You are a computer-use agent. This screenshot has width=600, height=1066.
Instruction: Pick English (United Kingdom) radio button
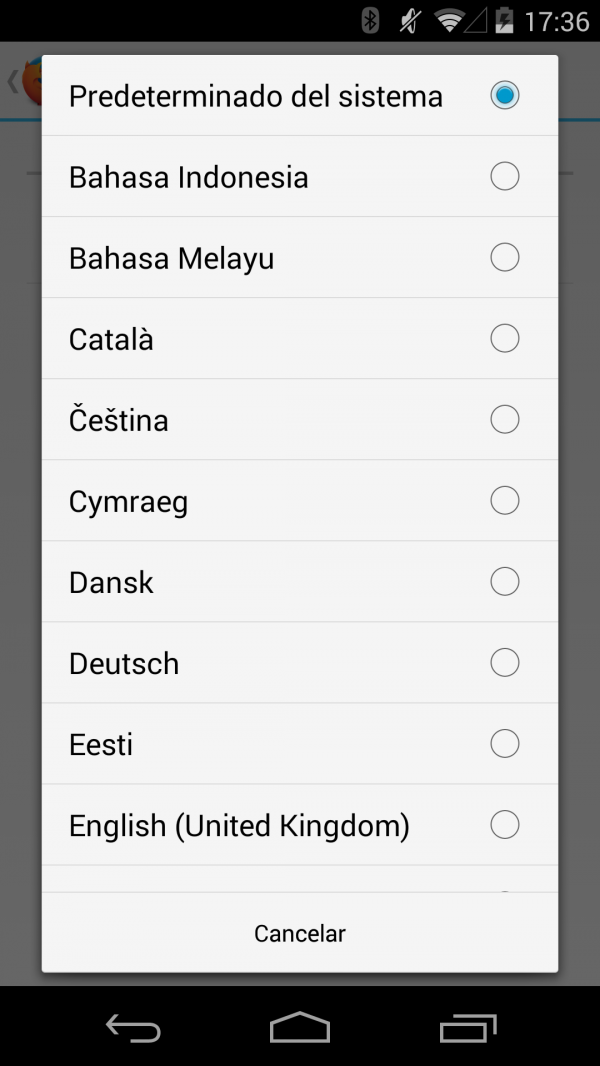coord(505,825)
